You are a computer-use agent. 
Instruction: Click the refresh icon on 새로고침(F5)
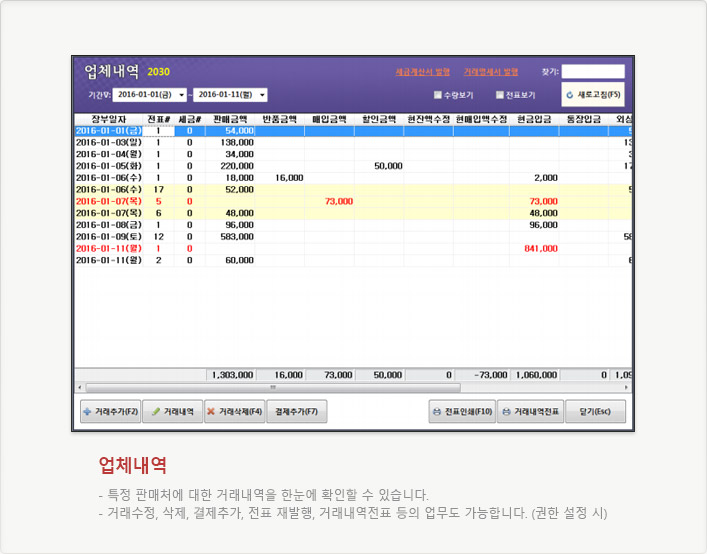tap(569, 95)
